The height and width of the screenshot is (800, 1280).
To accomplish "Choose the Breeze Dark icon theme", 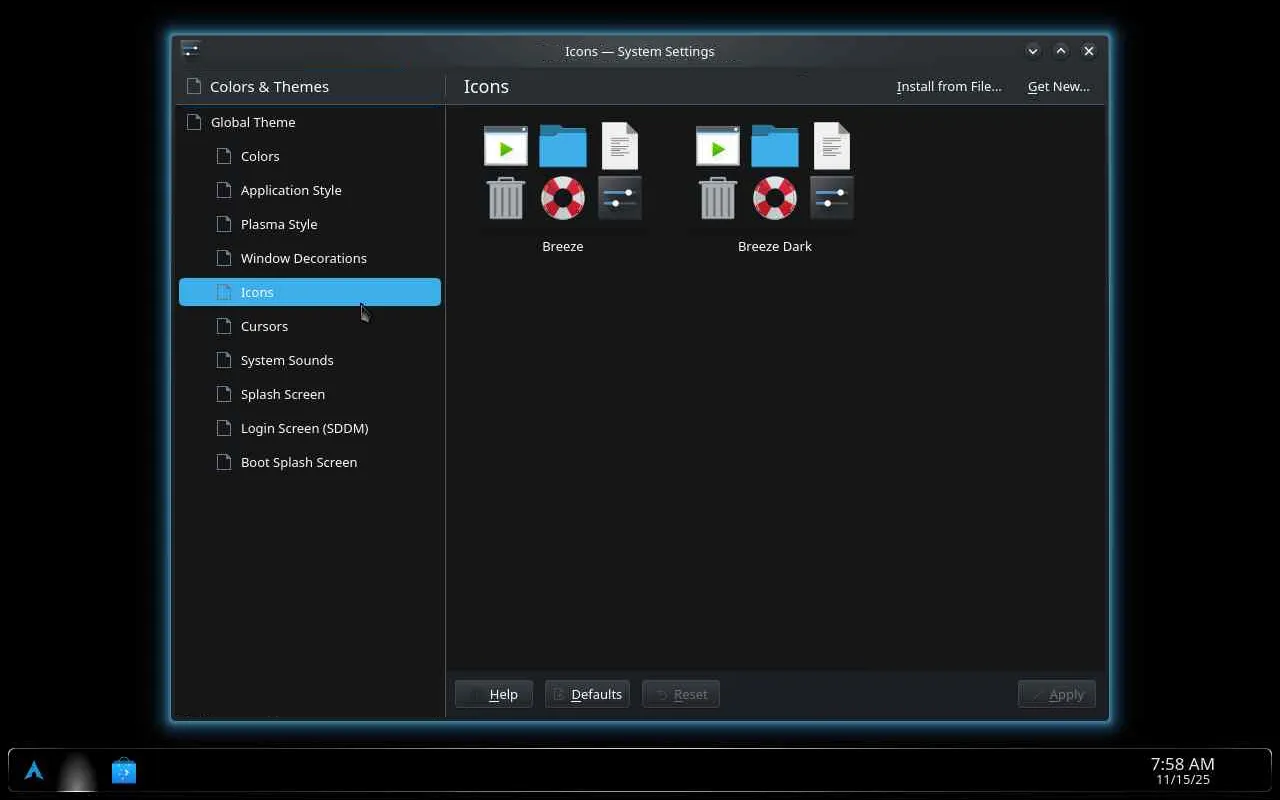I will pyautogui.click(x=775, y=187).
